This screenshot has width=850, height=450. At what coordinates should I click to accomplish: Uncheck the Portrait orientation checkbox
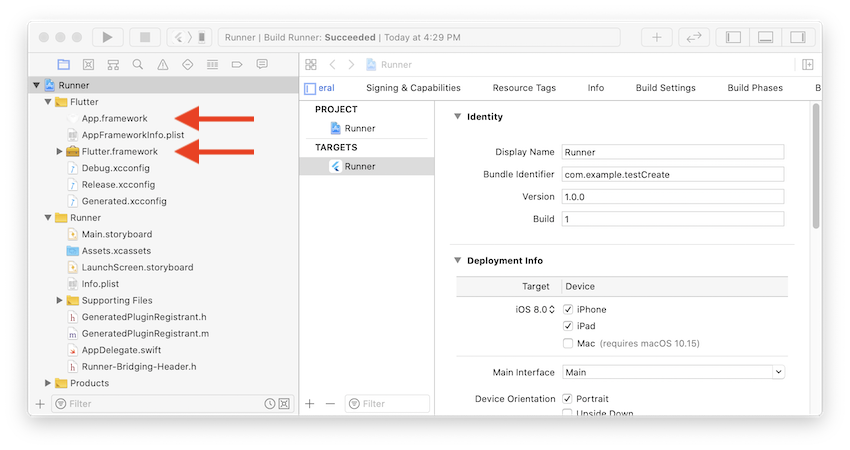pyautogui.click(x=567, y=398)
